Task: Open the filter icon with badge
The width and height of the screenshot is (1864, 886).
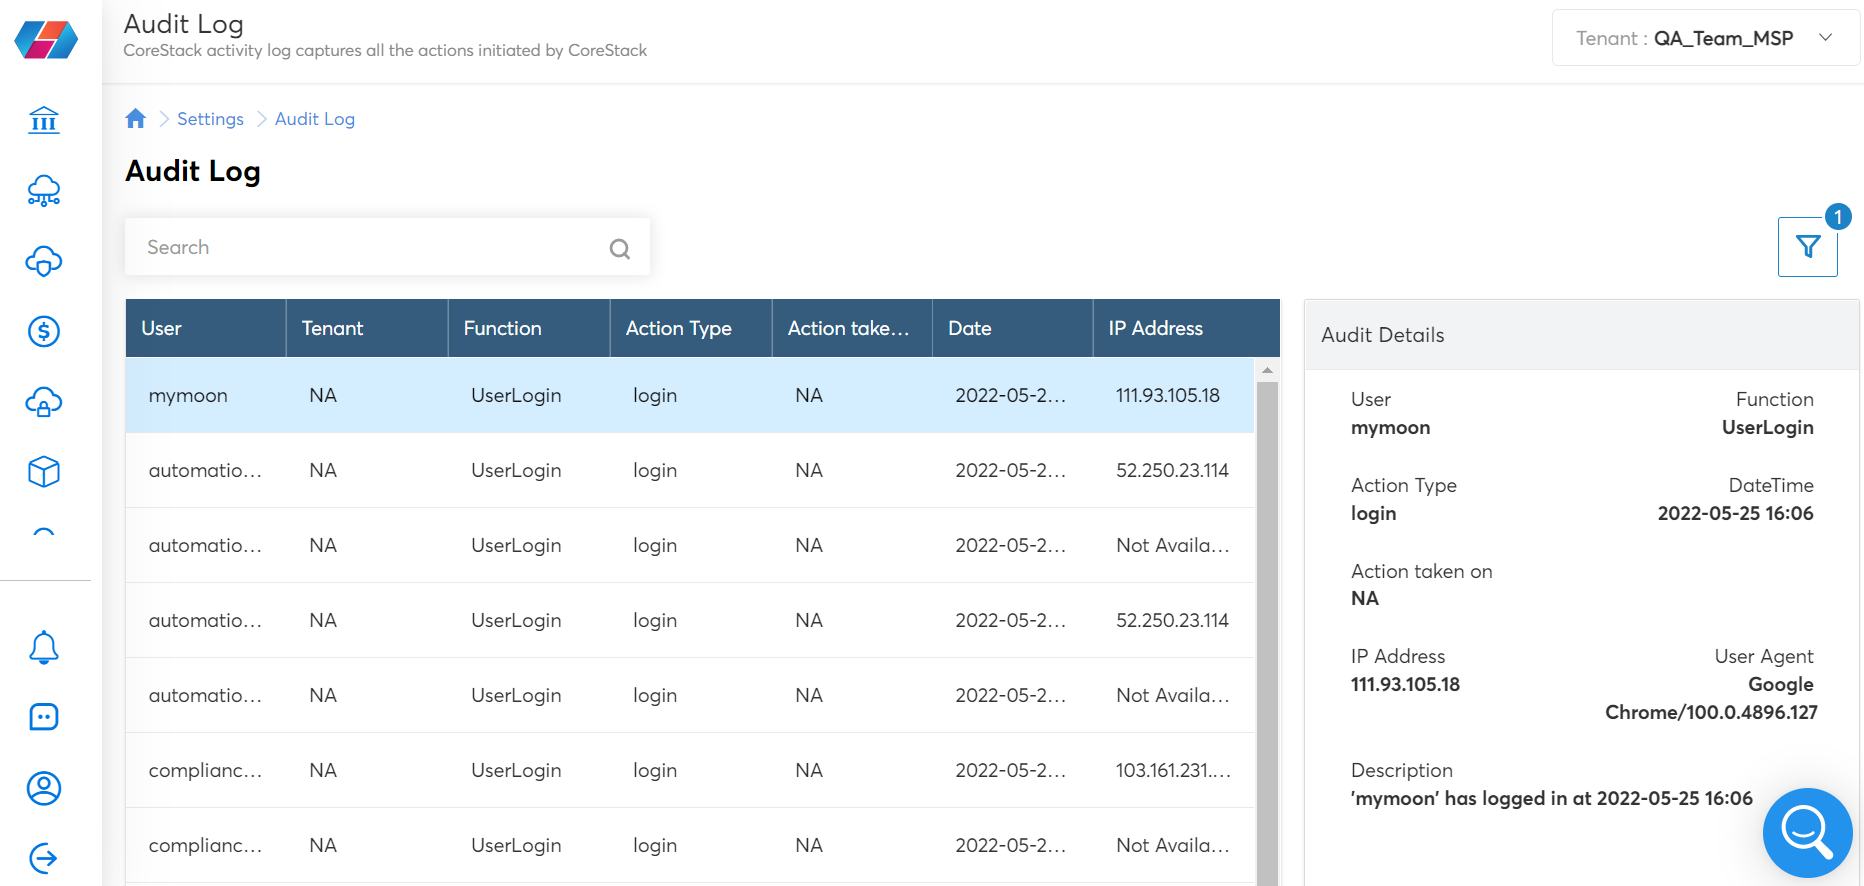Action: tap(1807, 247)
